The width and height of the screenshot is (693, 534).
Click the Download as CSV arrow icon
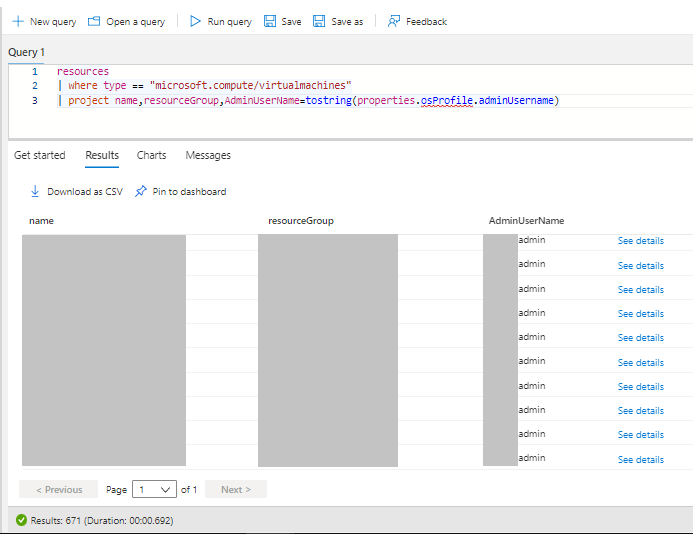point(35,191)
